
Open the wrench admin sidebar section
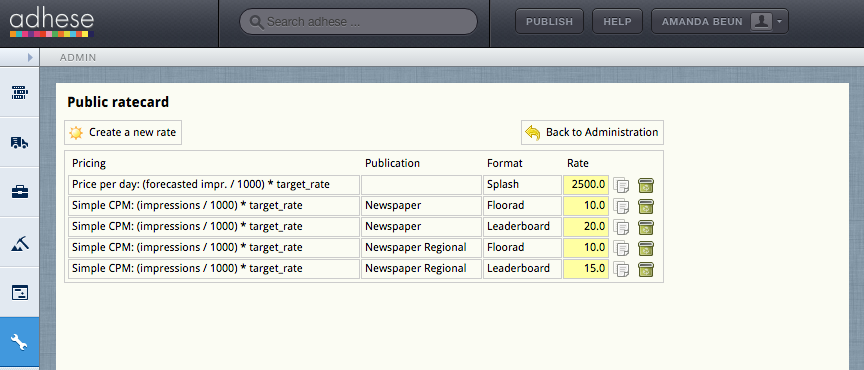(20, 343)
